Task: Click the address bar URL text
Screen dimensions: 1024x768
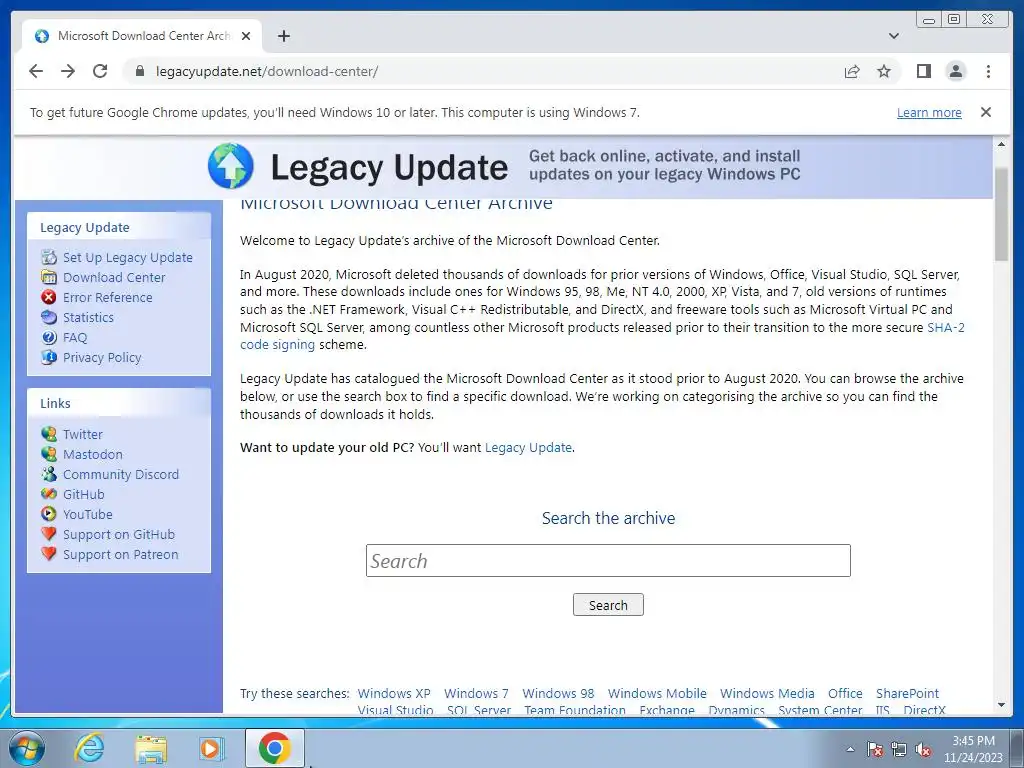Action: 266,71
